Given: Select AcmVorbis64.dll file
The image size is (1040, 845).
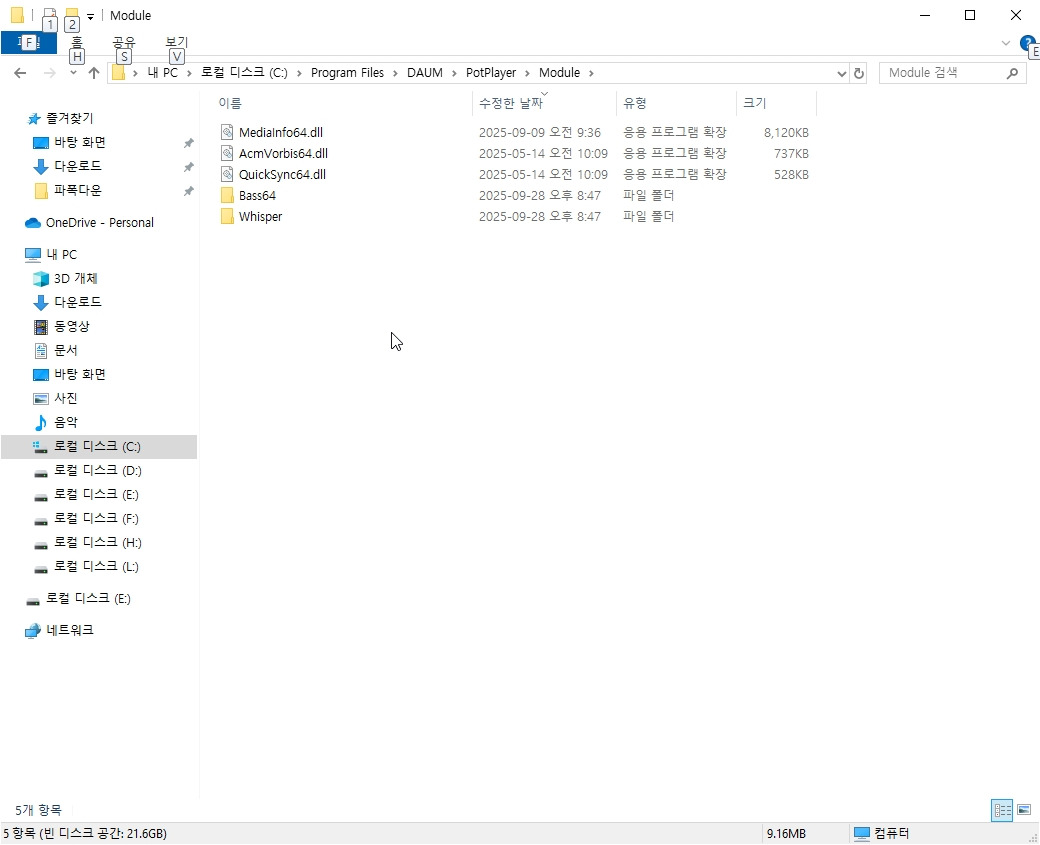Looking at the screenshot, I should point(283,153).
